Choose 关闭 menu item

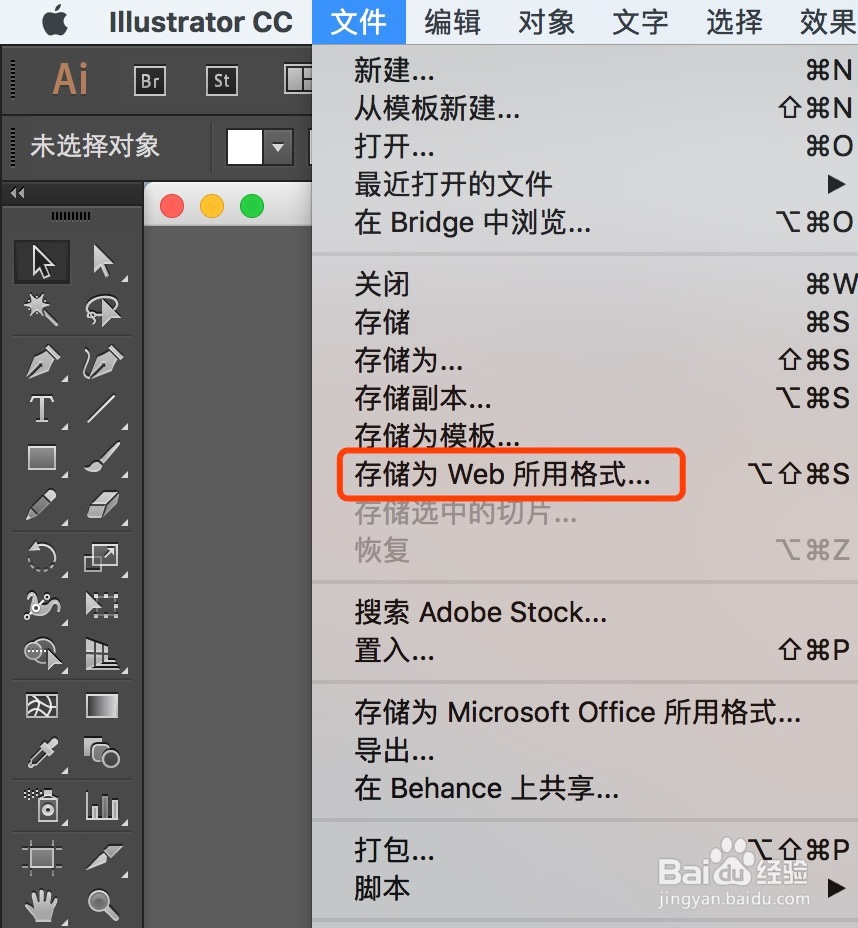click(x=585, y=284)
